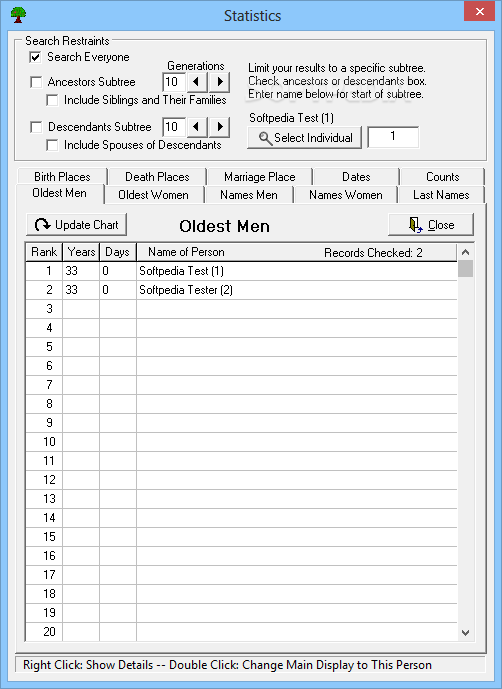Close the Statistics window
Screen dimensions: 502x689
[x=479, y=12]
